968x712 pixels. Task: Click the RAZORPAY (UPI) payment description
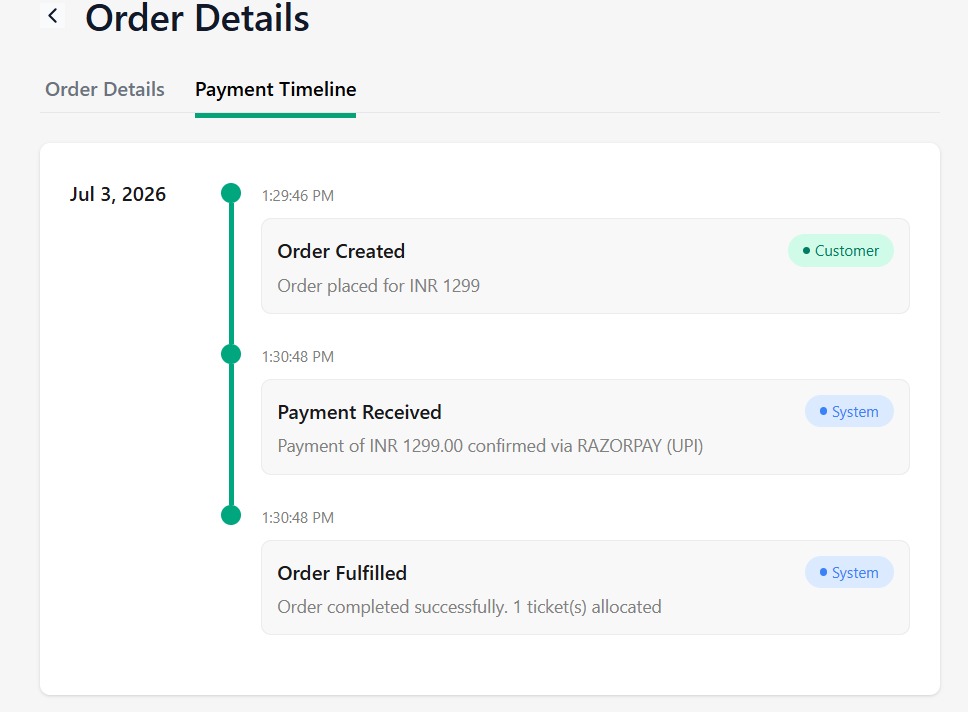(490, 446)
